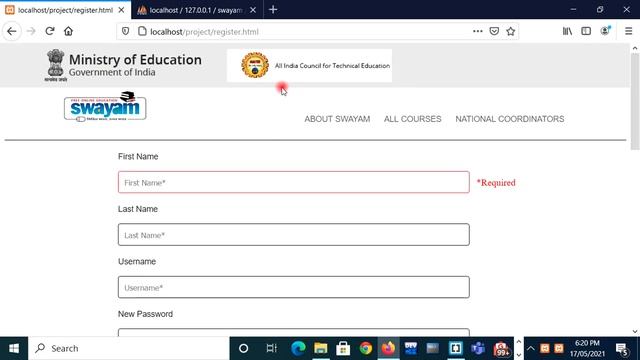This screenshot has width=640, height=360.
Task: Open the Firefox hamburger menu
Action: pos(629,31)
